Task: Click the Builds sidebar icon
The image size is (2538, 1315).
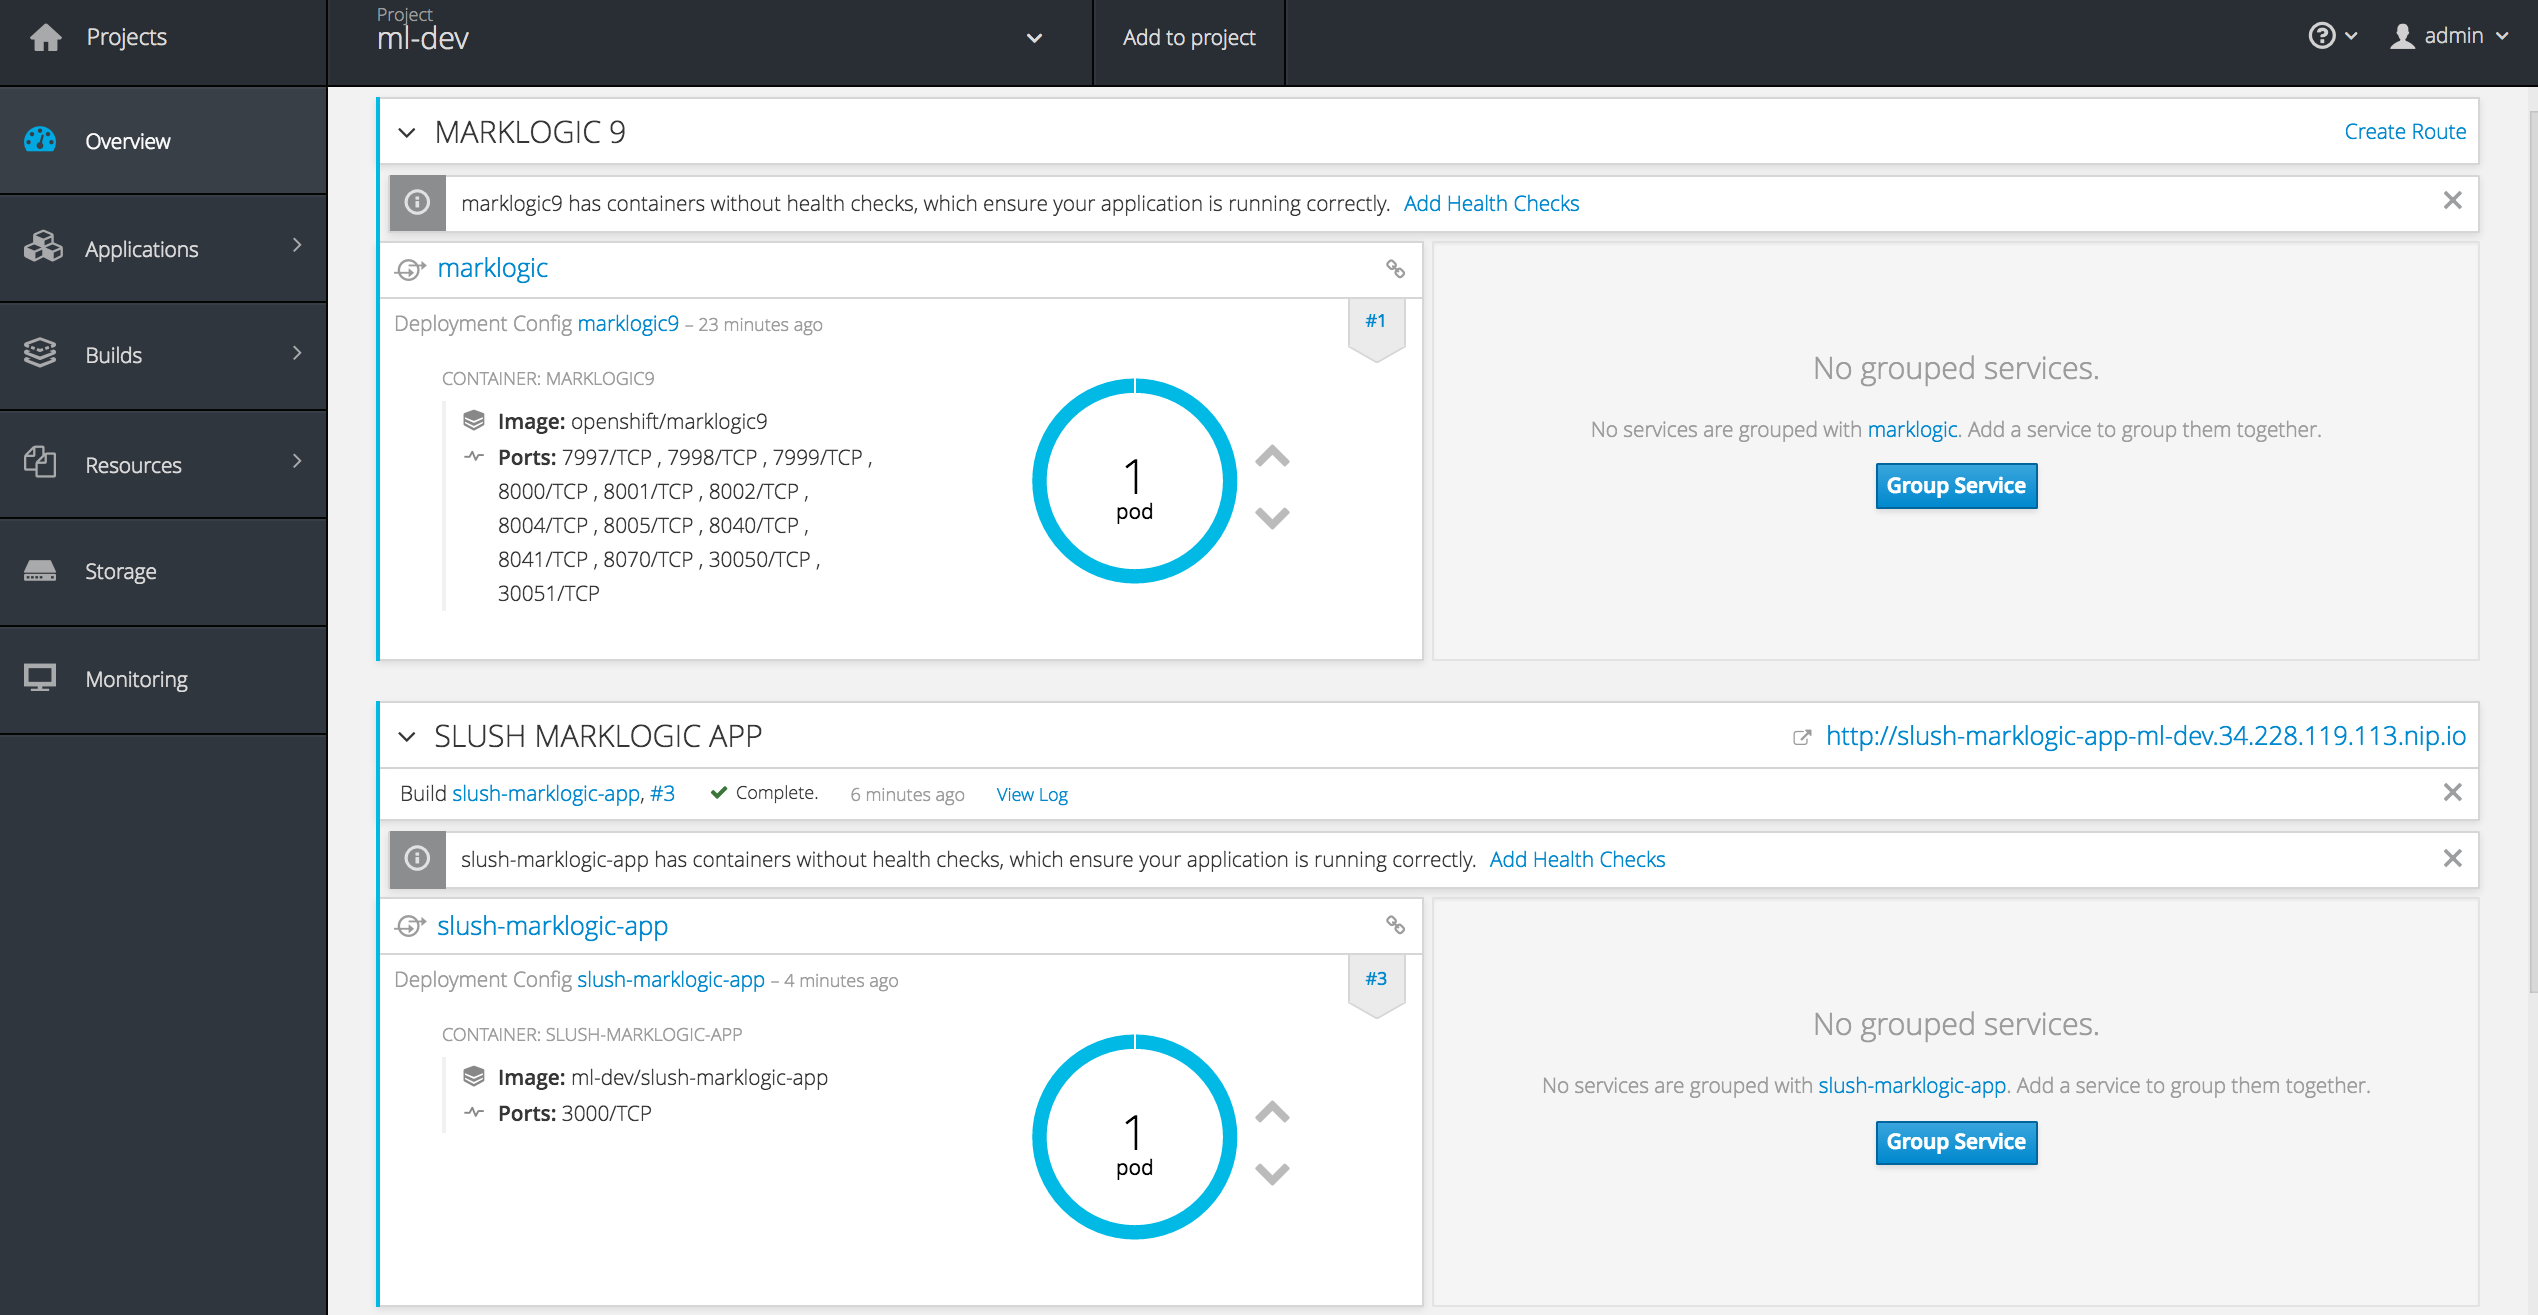Action: coord(40,354)
